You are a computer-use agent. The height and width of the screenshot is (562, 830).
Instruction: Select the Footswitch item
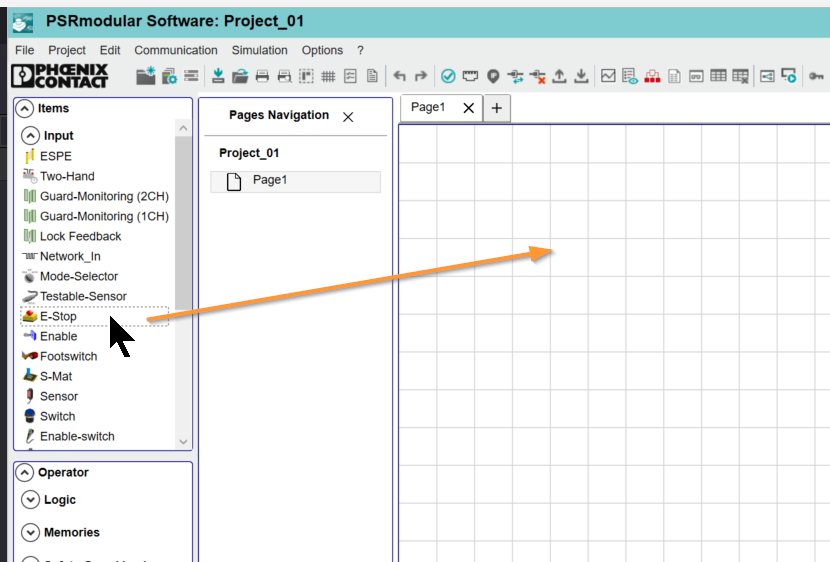pyautogui.click(x=60, y=357)
